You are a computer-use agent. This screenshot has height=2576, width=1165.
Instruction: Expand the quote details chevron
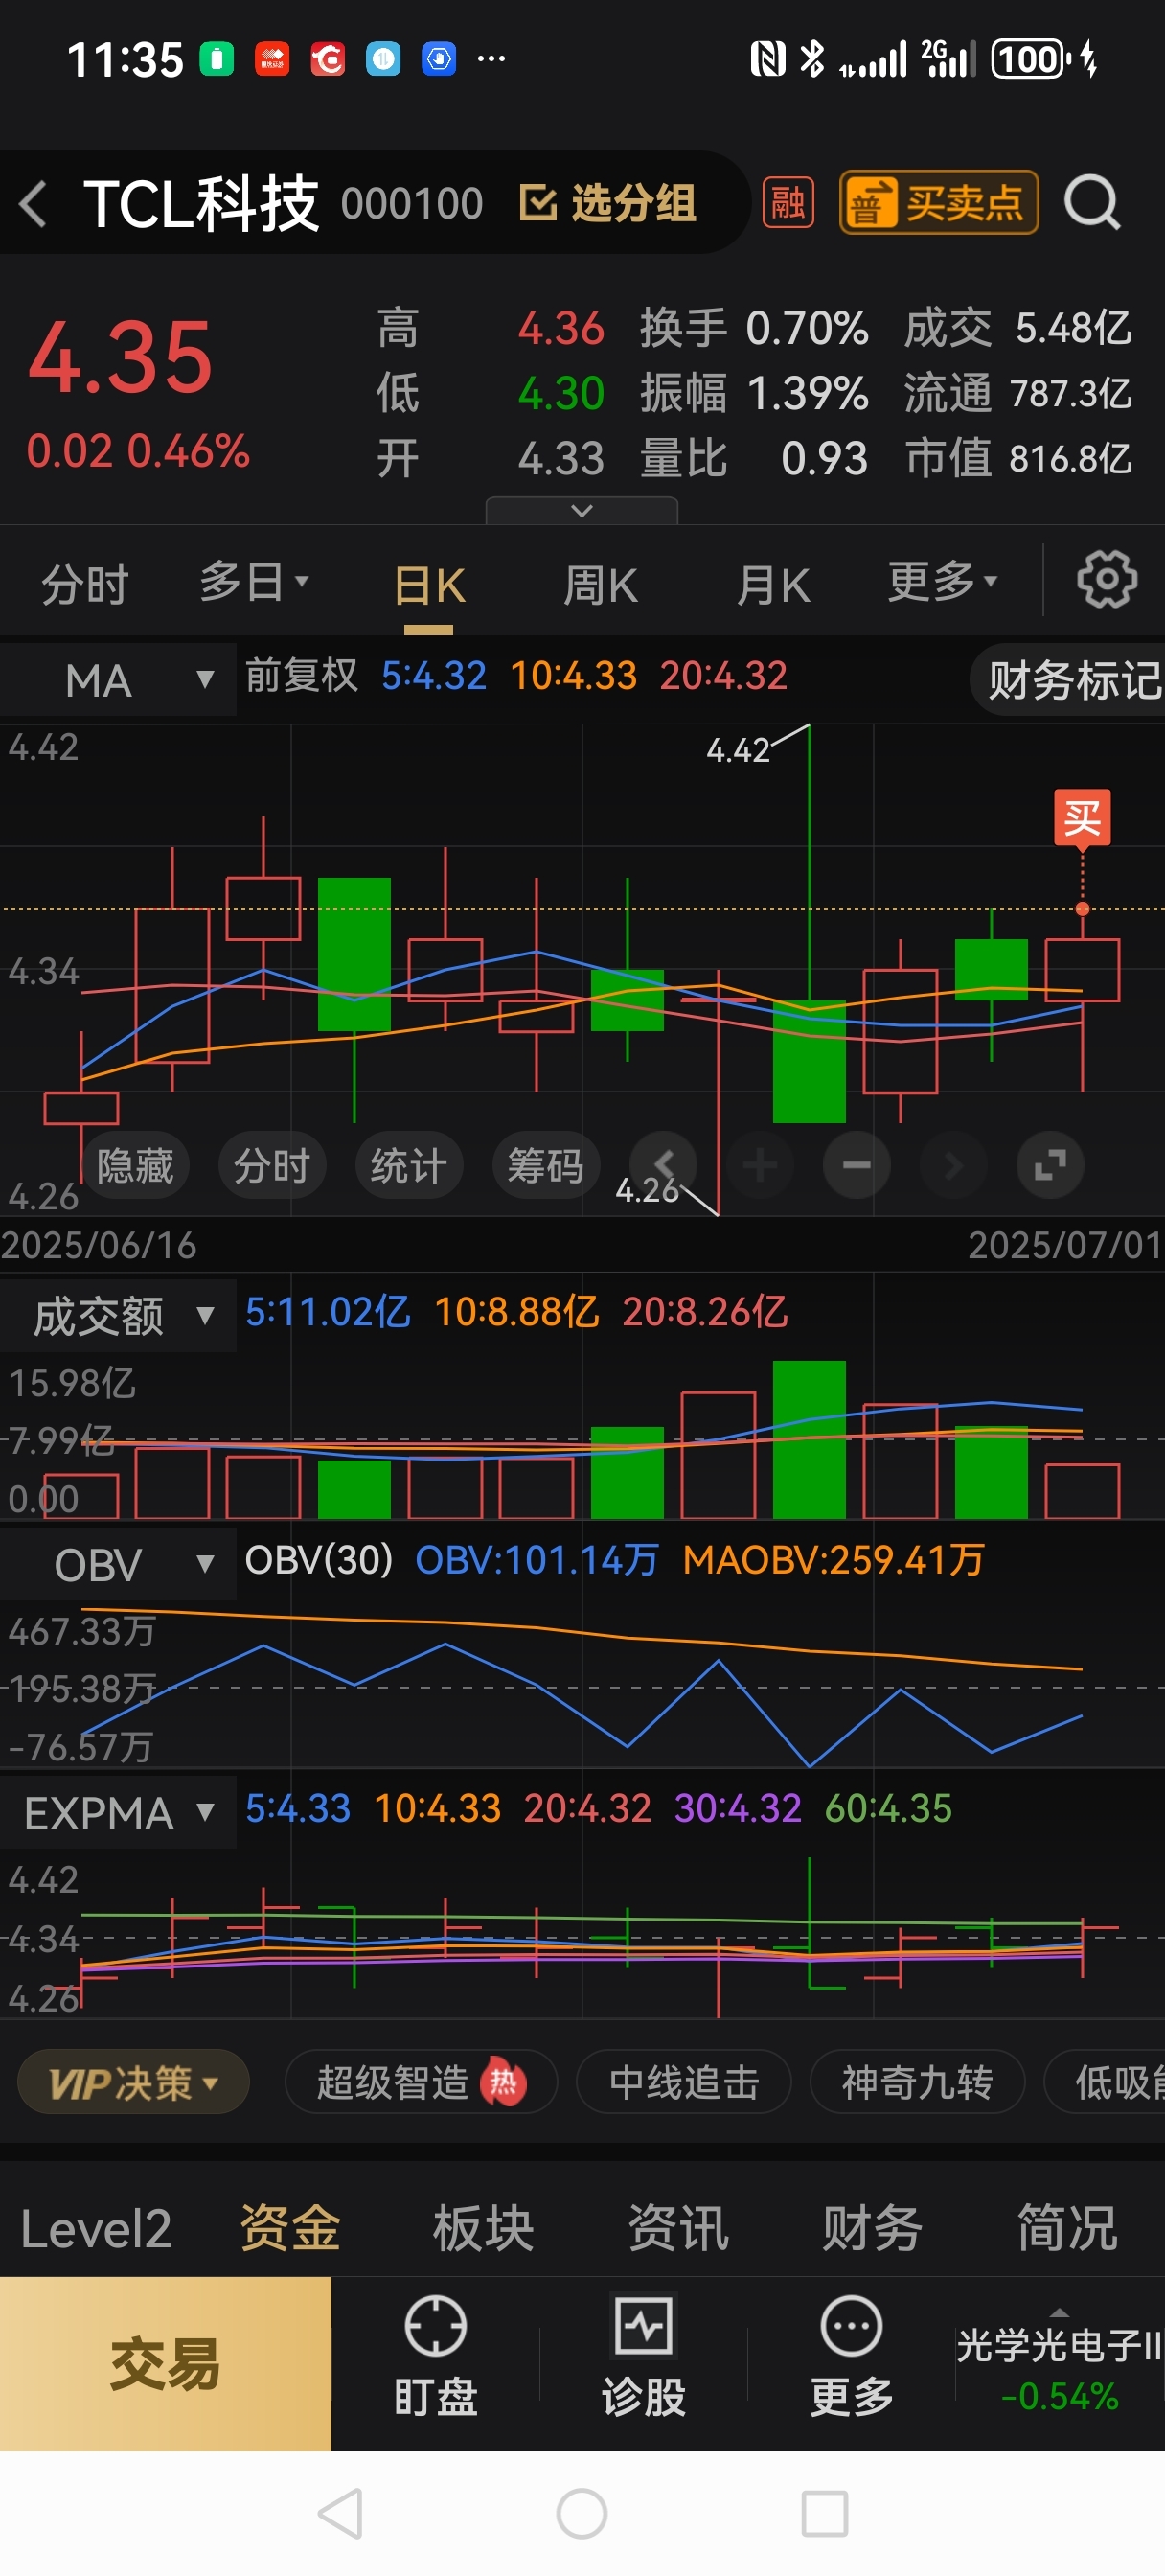pos(582,511)
